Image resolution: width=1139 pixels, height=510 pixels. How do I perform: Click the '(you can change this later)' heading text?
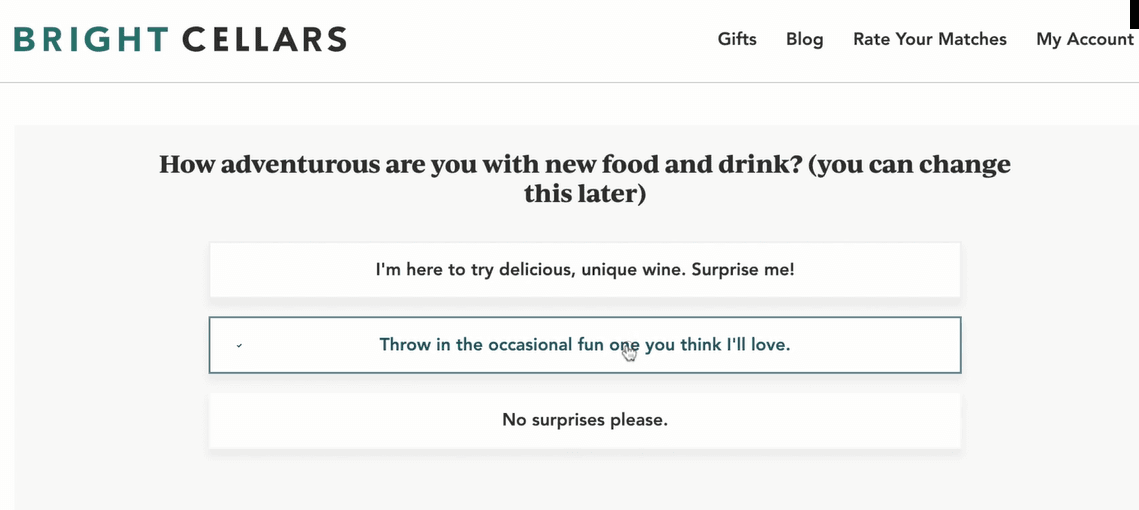pyautogui.click(x=767, y=179)
